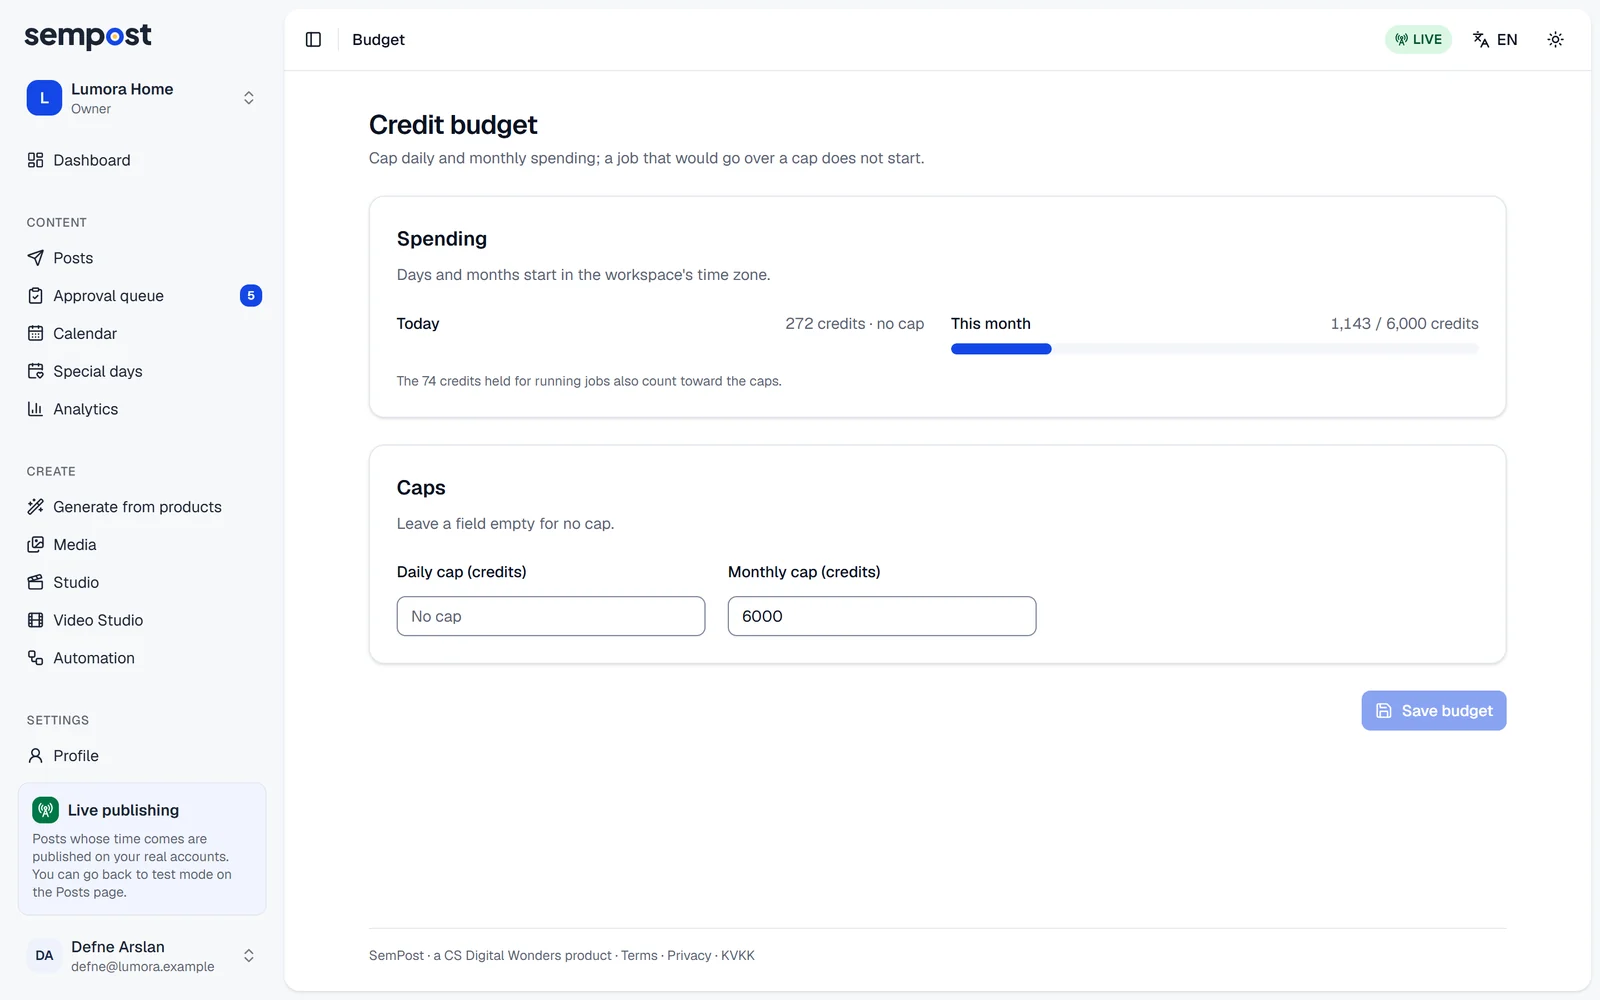The image size is (1600, 1000).
Task: Click the Generate from products wand icon
Action: pyautogui.click(x=36, y=507)
